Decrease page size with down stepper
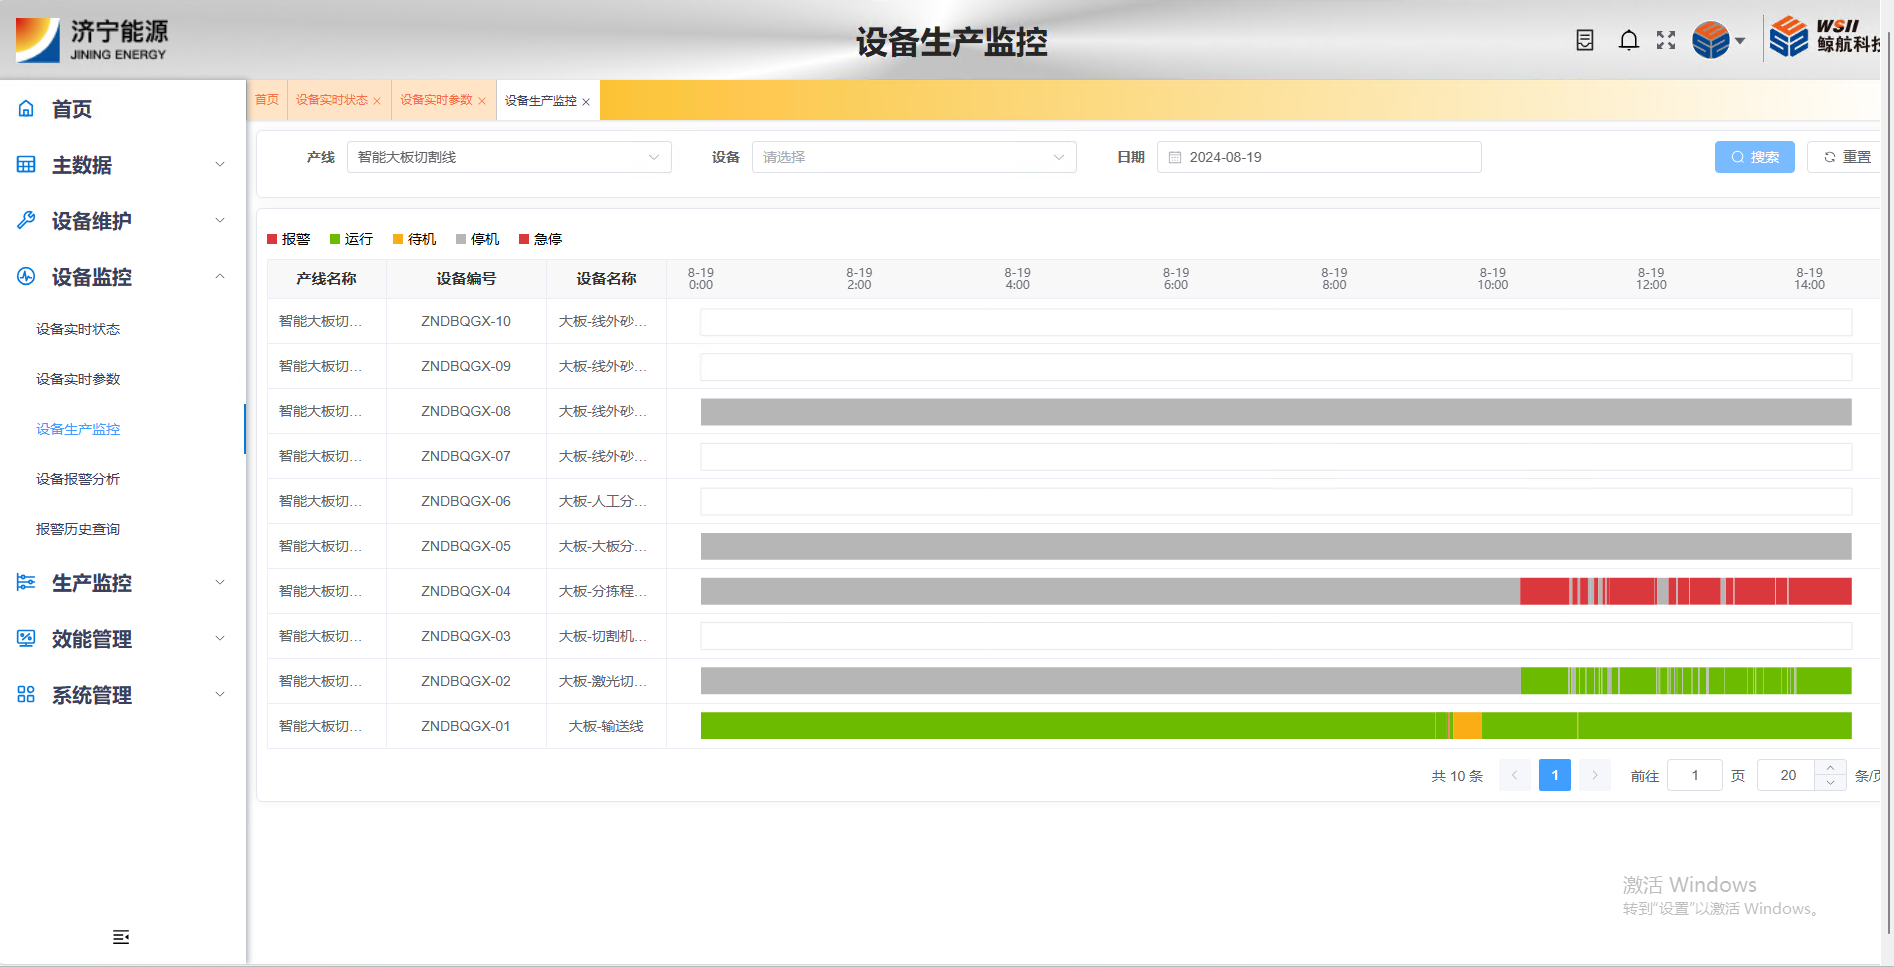 [1830, 783]
